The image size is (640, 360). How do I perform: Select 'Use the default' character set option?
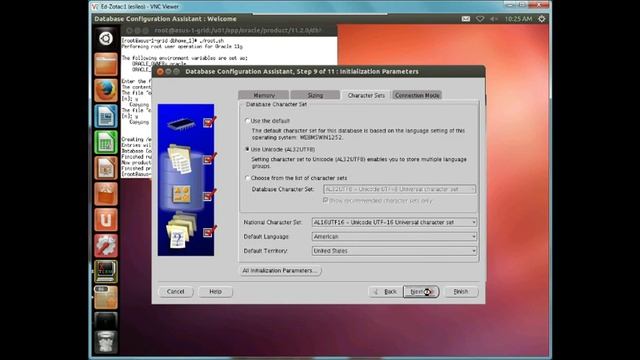(x=247, y=121)
